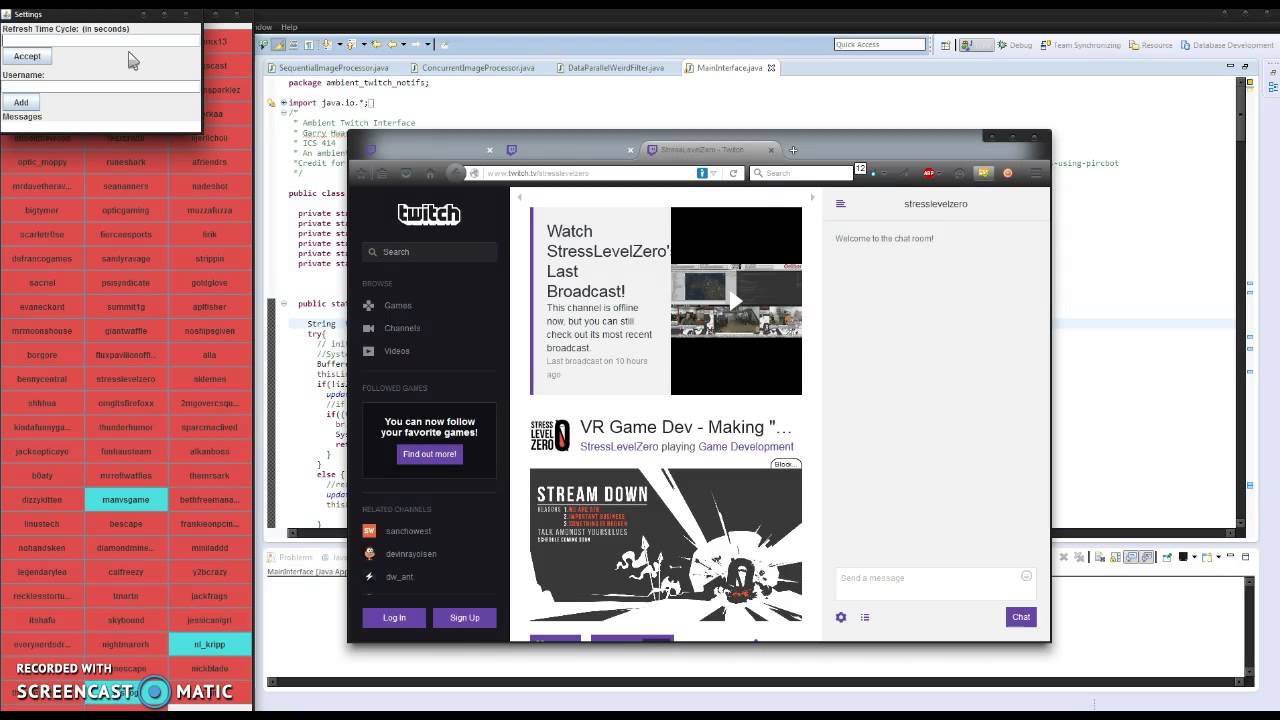Click the sanchowest channel avatar
This screenshot has width=1280, height=720.
coord(369,531)
